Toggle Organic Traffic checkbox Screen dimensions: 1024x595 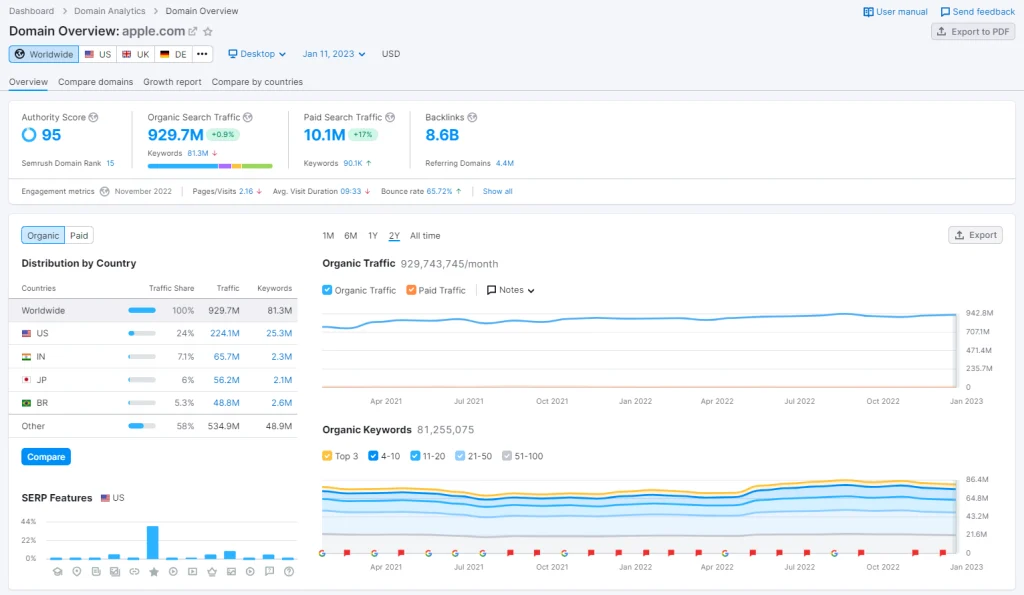pos(327,290)
